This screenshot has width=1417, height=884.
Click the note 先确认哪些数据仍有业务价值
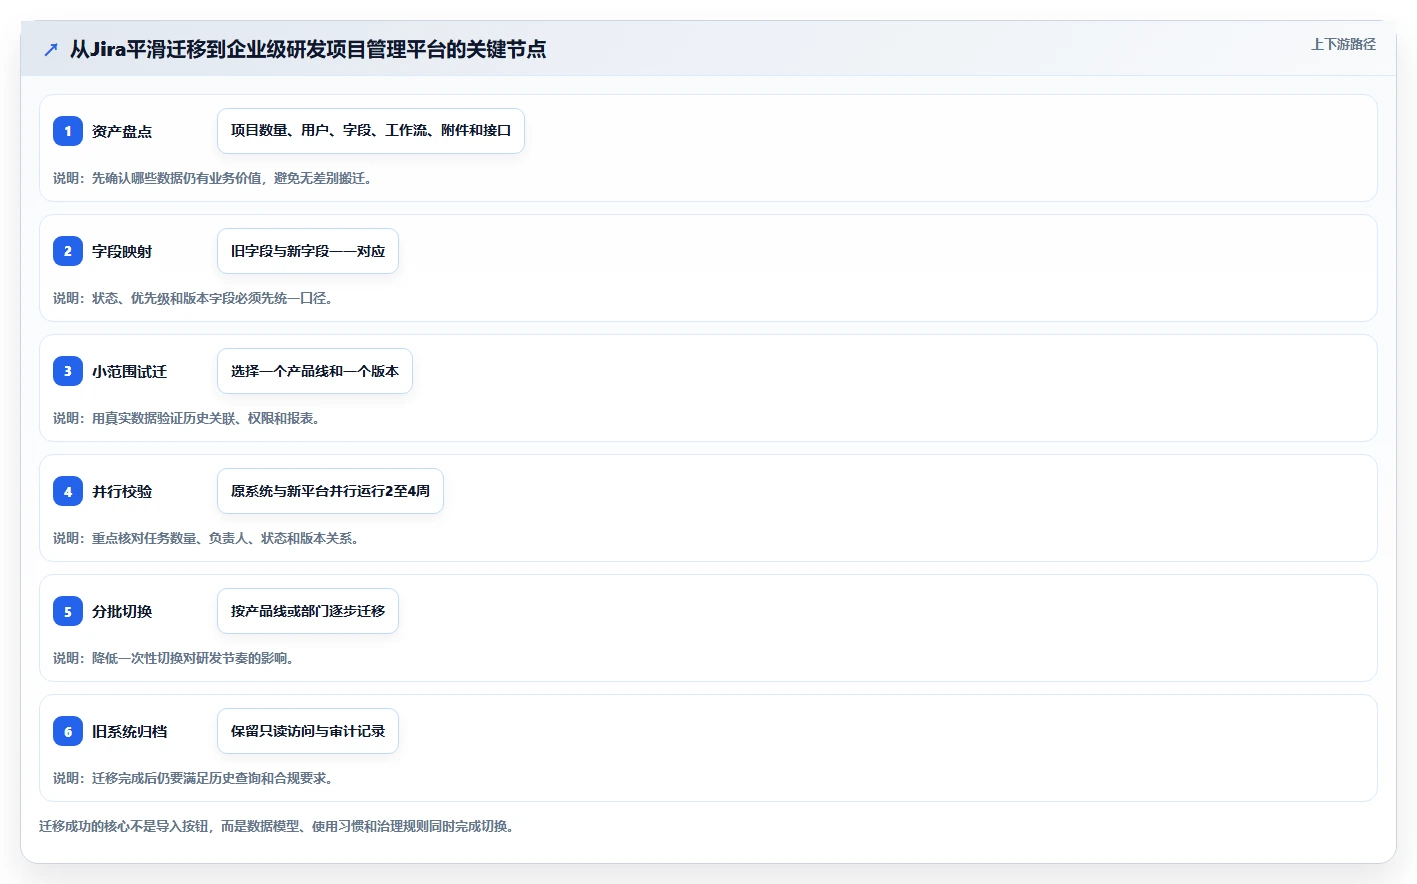pyautogui.click(x=213, y=178)
